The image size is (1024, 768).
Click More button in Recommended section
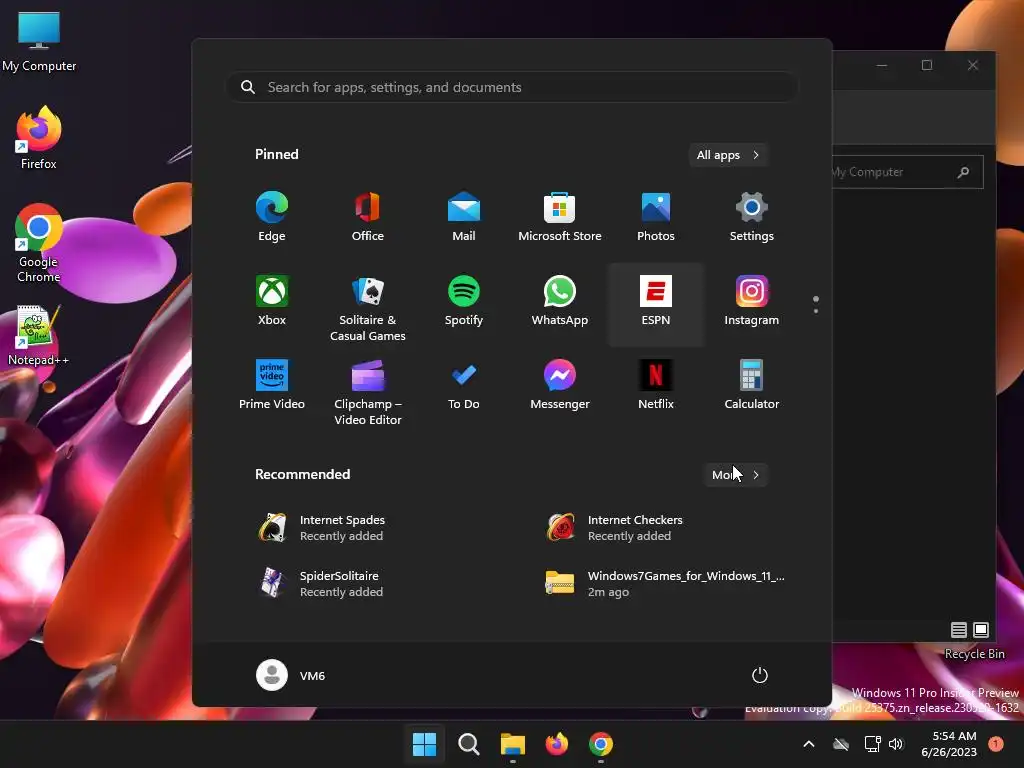(x=735, y=475)
